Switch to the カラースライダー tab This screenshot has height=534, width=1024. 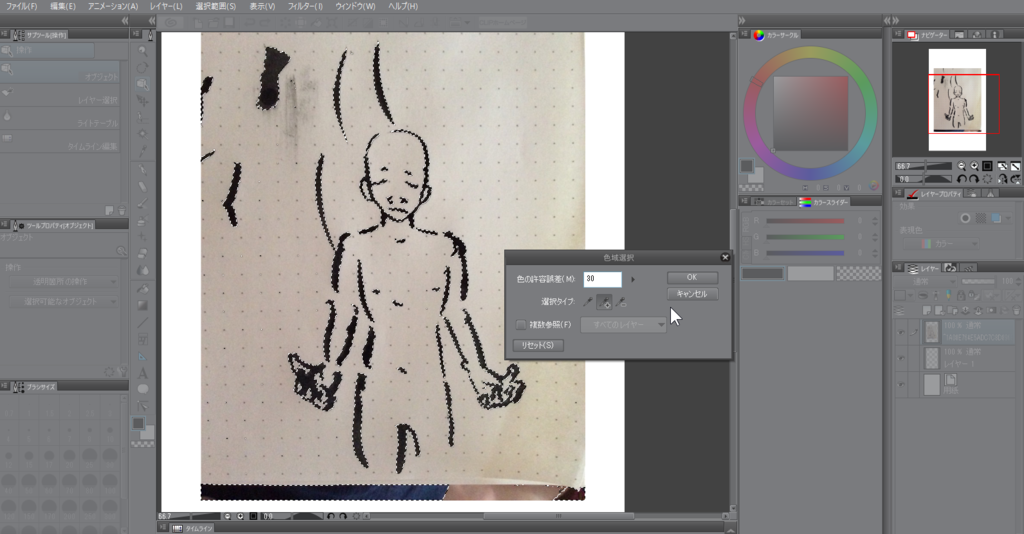(x=824, y=202)
